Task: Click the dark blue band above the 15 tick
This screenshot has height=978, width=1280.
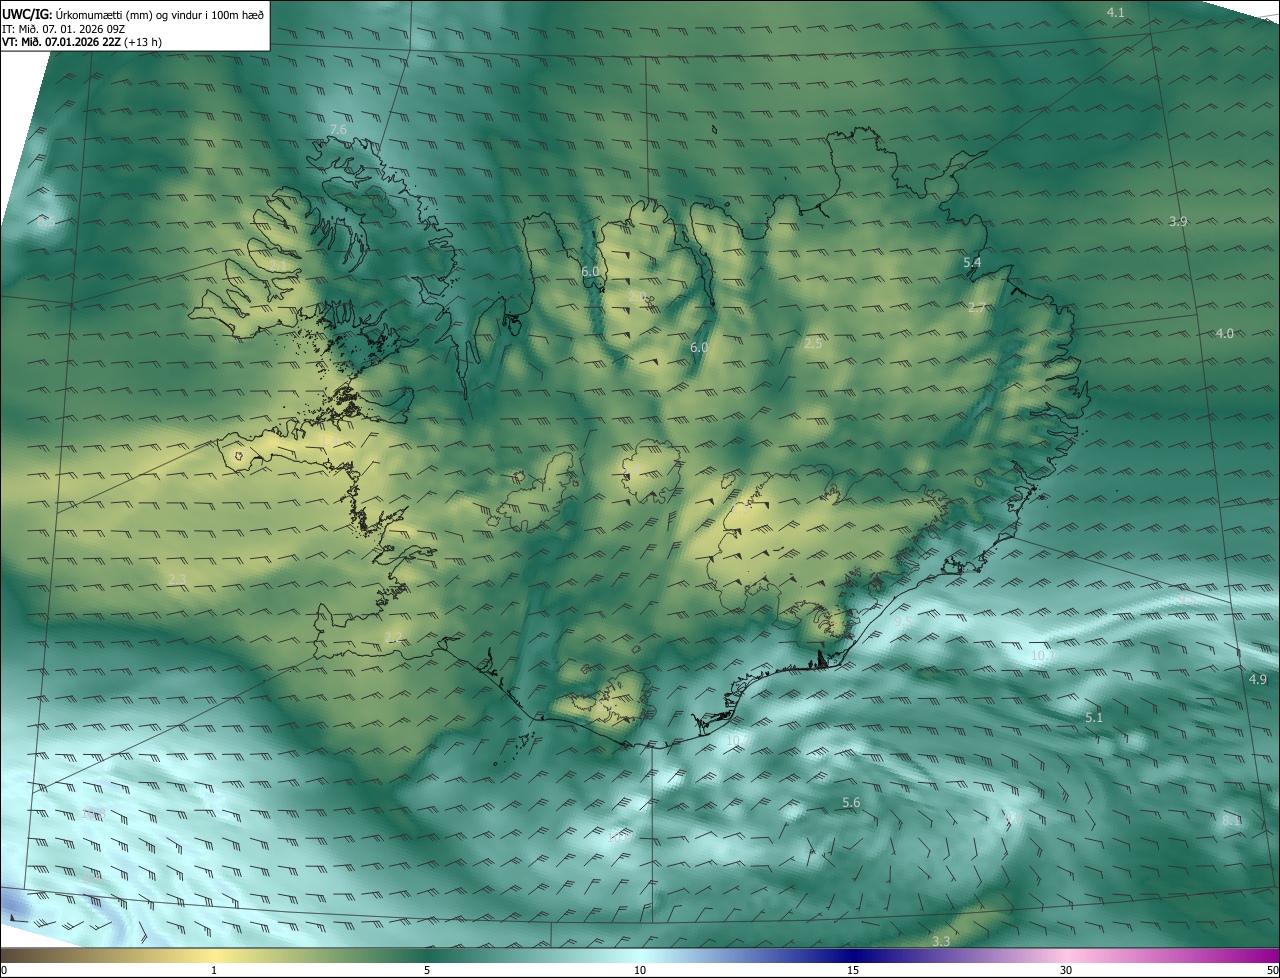Action: pos(853,955)
